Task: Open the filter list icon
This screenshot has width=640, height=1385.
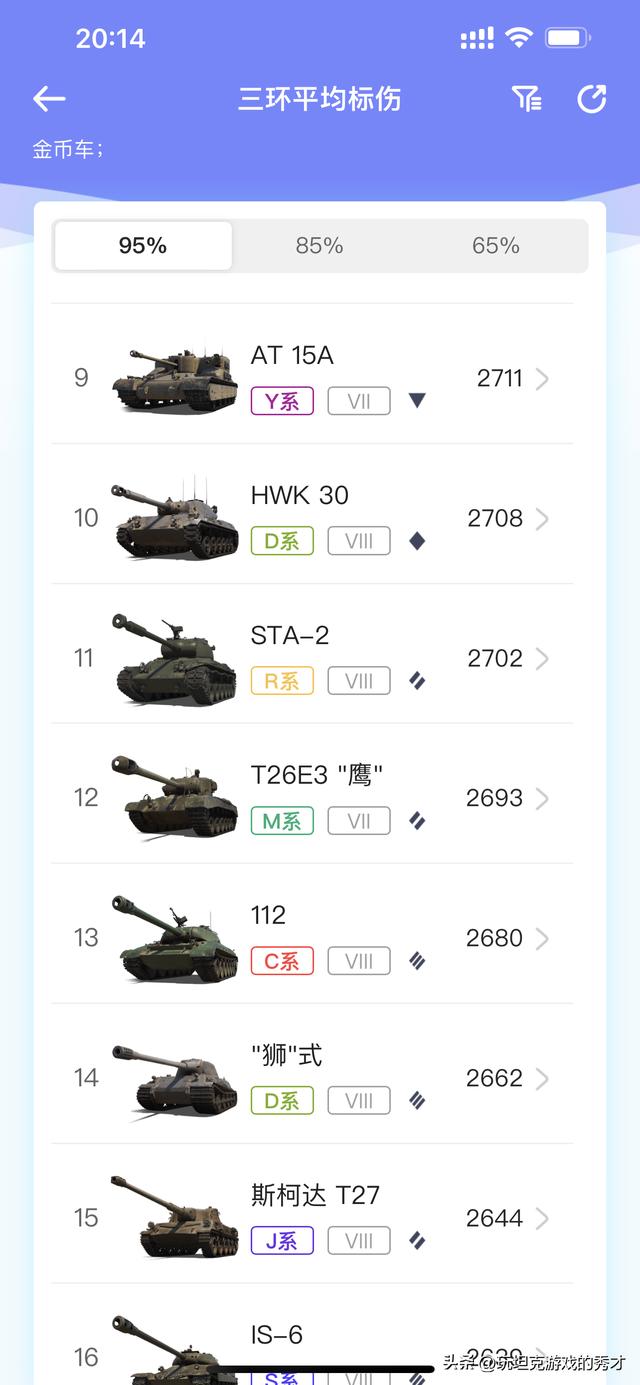Action: (x=526, y=98)
